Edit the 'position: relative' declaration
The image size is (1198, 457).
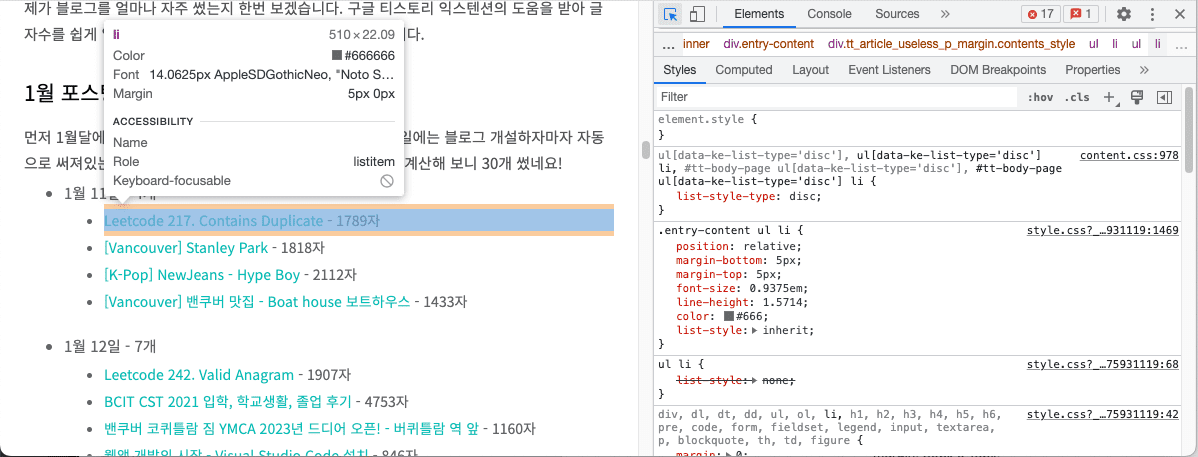[x=738, y=246]
